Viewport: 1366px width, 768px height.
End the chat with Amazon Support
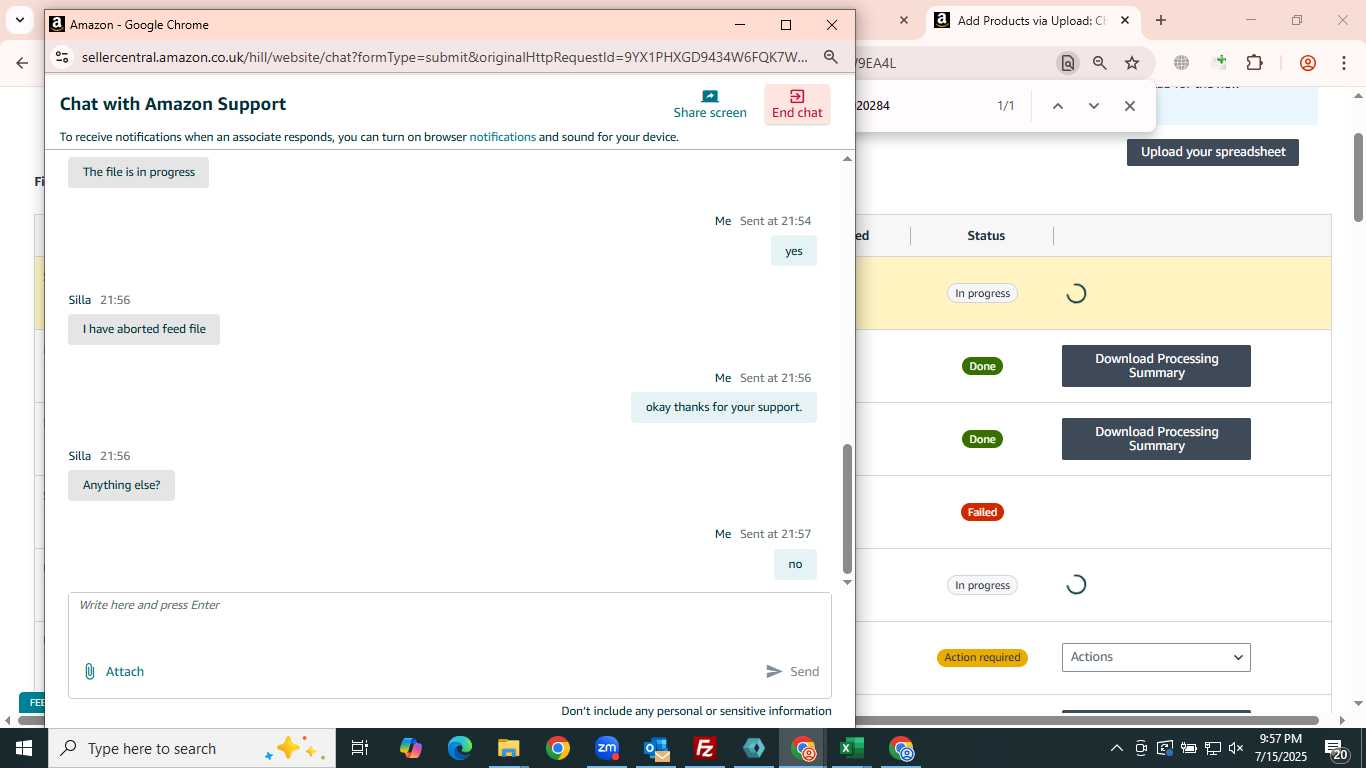pos(797,104)
